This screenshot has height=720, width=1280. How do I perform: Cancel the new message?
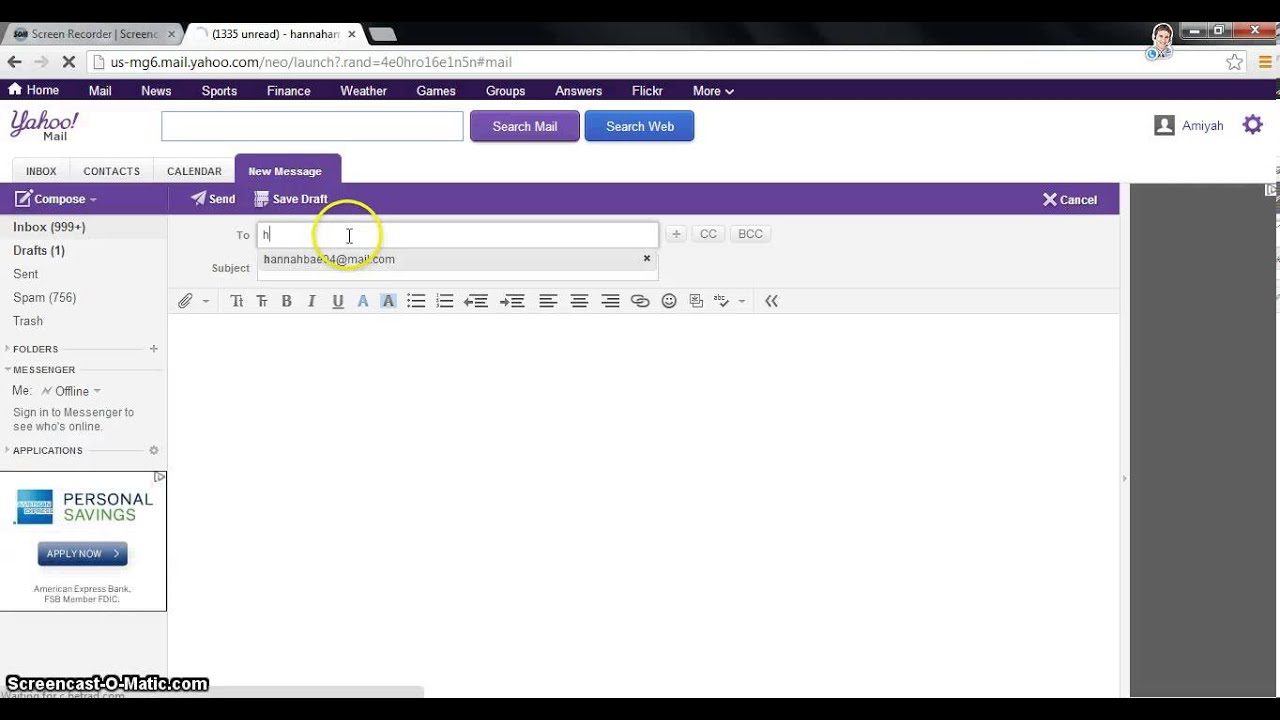1070,200
